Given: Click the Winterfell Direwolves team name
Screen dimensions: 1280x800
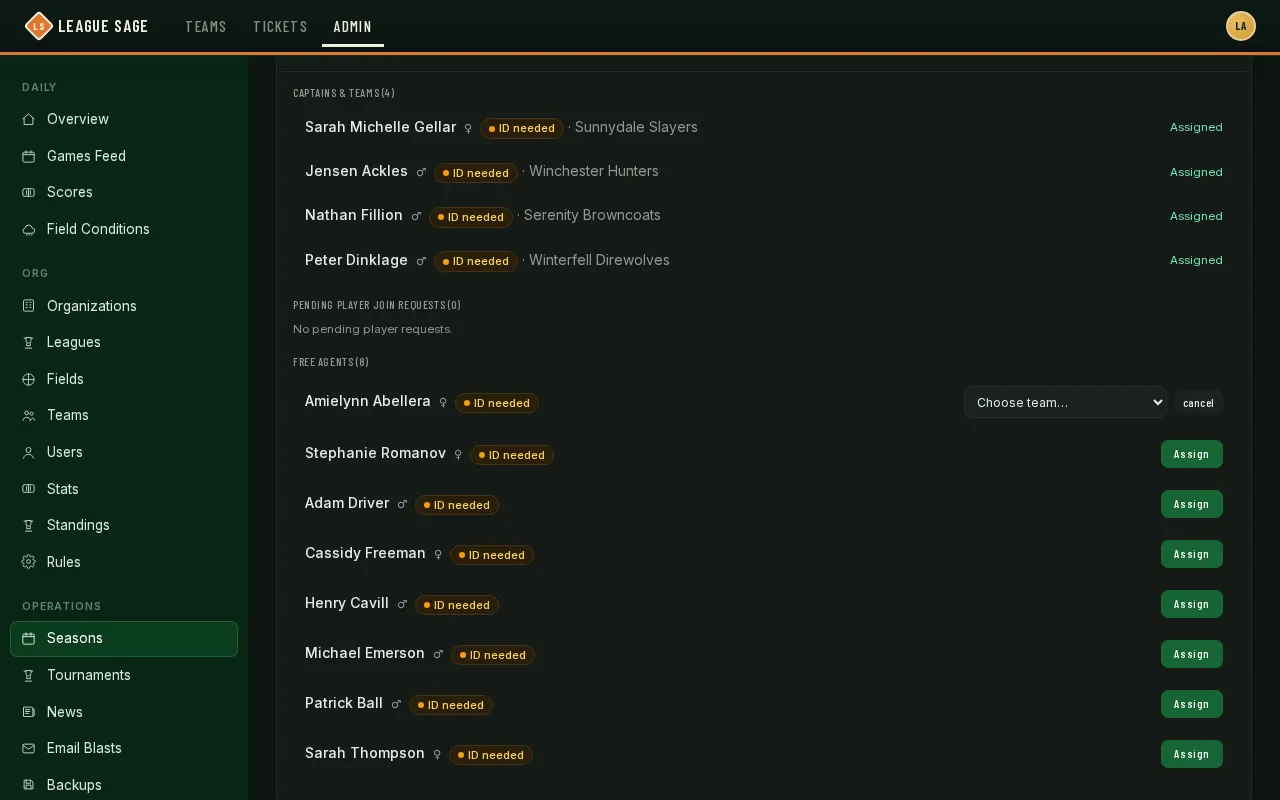Looking at the screenshot, I should [x=599, y=260].
